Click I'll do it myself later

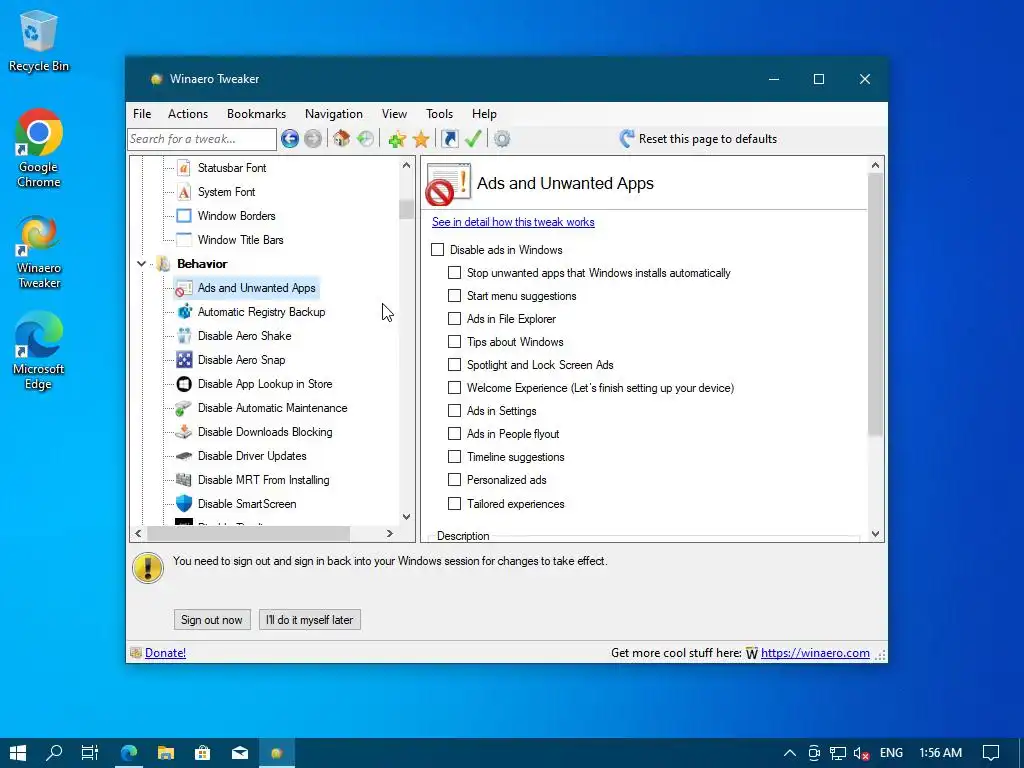point(310,620)
